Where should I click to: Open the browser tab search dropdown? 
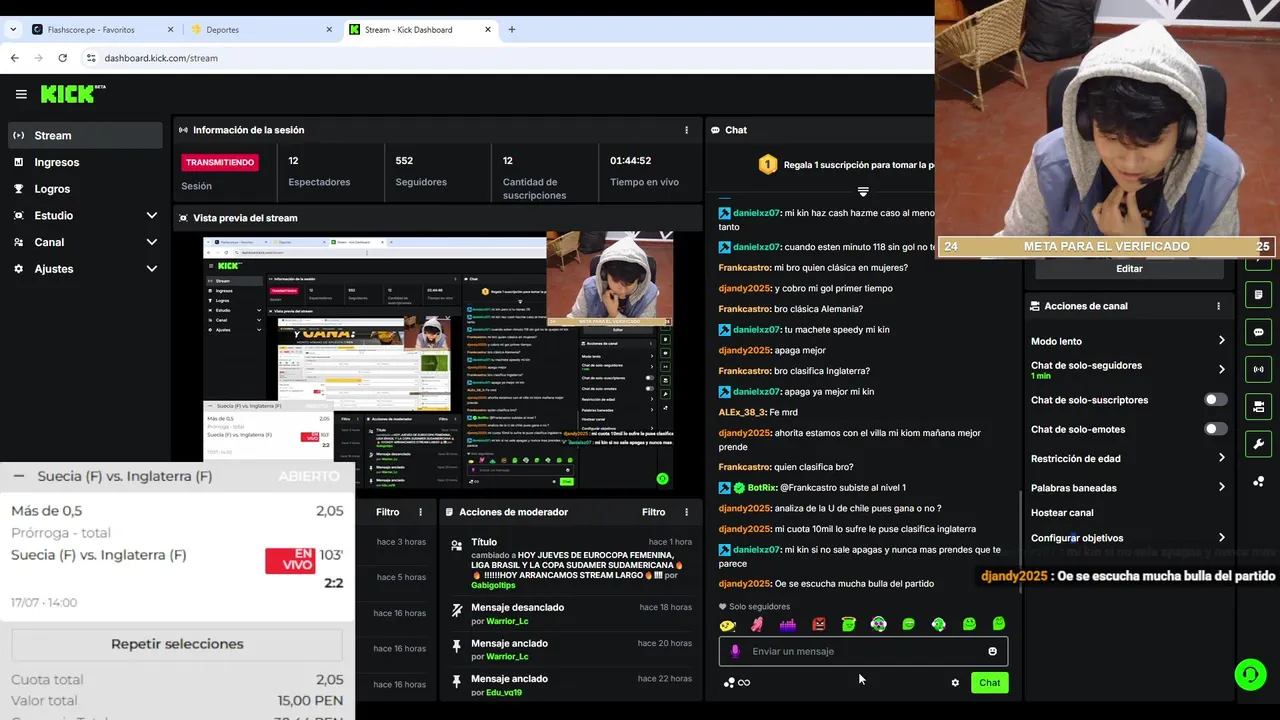(14, 30)
